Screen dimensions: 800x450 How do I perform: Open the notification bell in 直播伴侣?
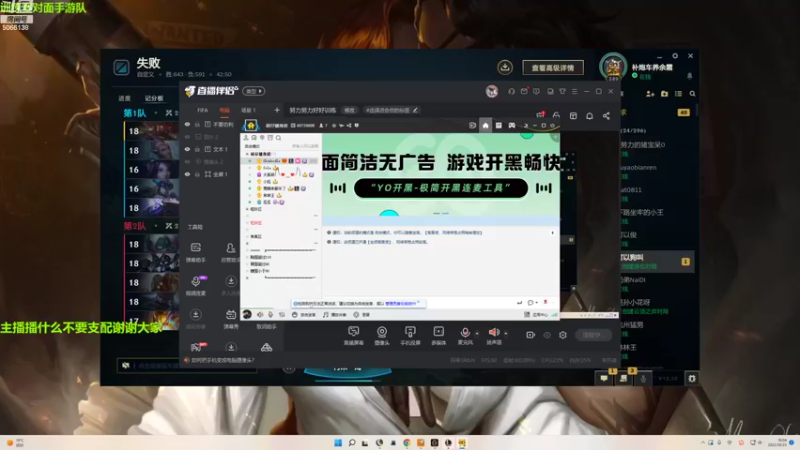(589, 116)
